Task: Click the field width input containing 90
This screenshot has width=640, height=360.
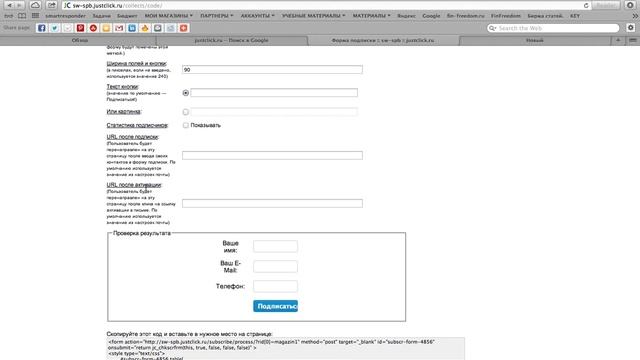Action: [x=272, y=70]
